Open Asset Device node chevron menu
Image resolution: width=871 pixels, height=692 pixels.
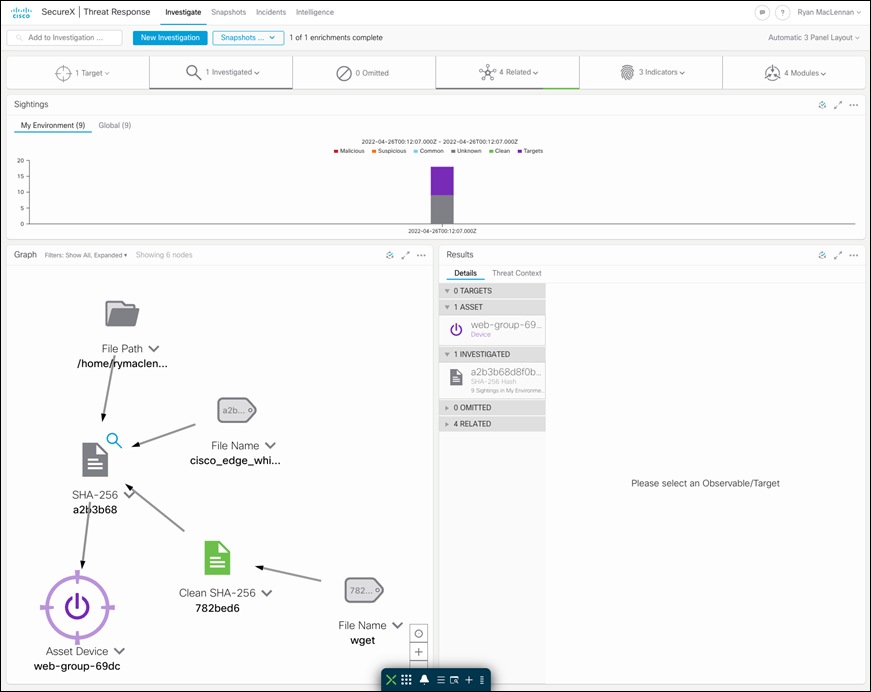click(x=119, y=651)
